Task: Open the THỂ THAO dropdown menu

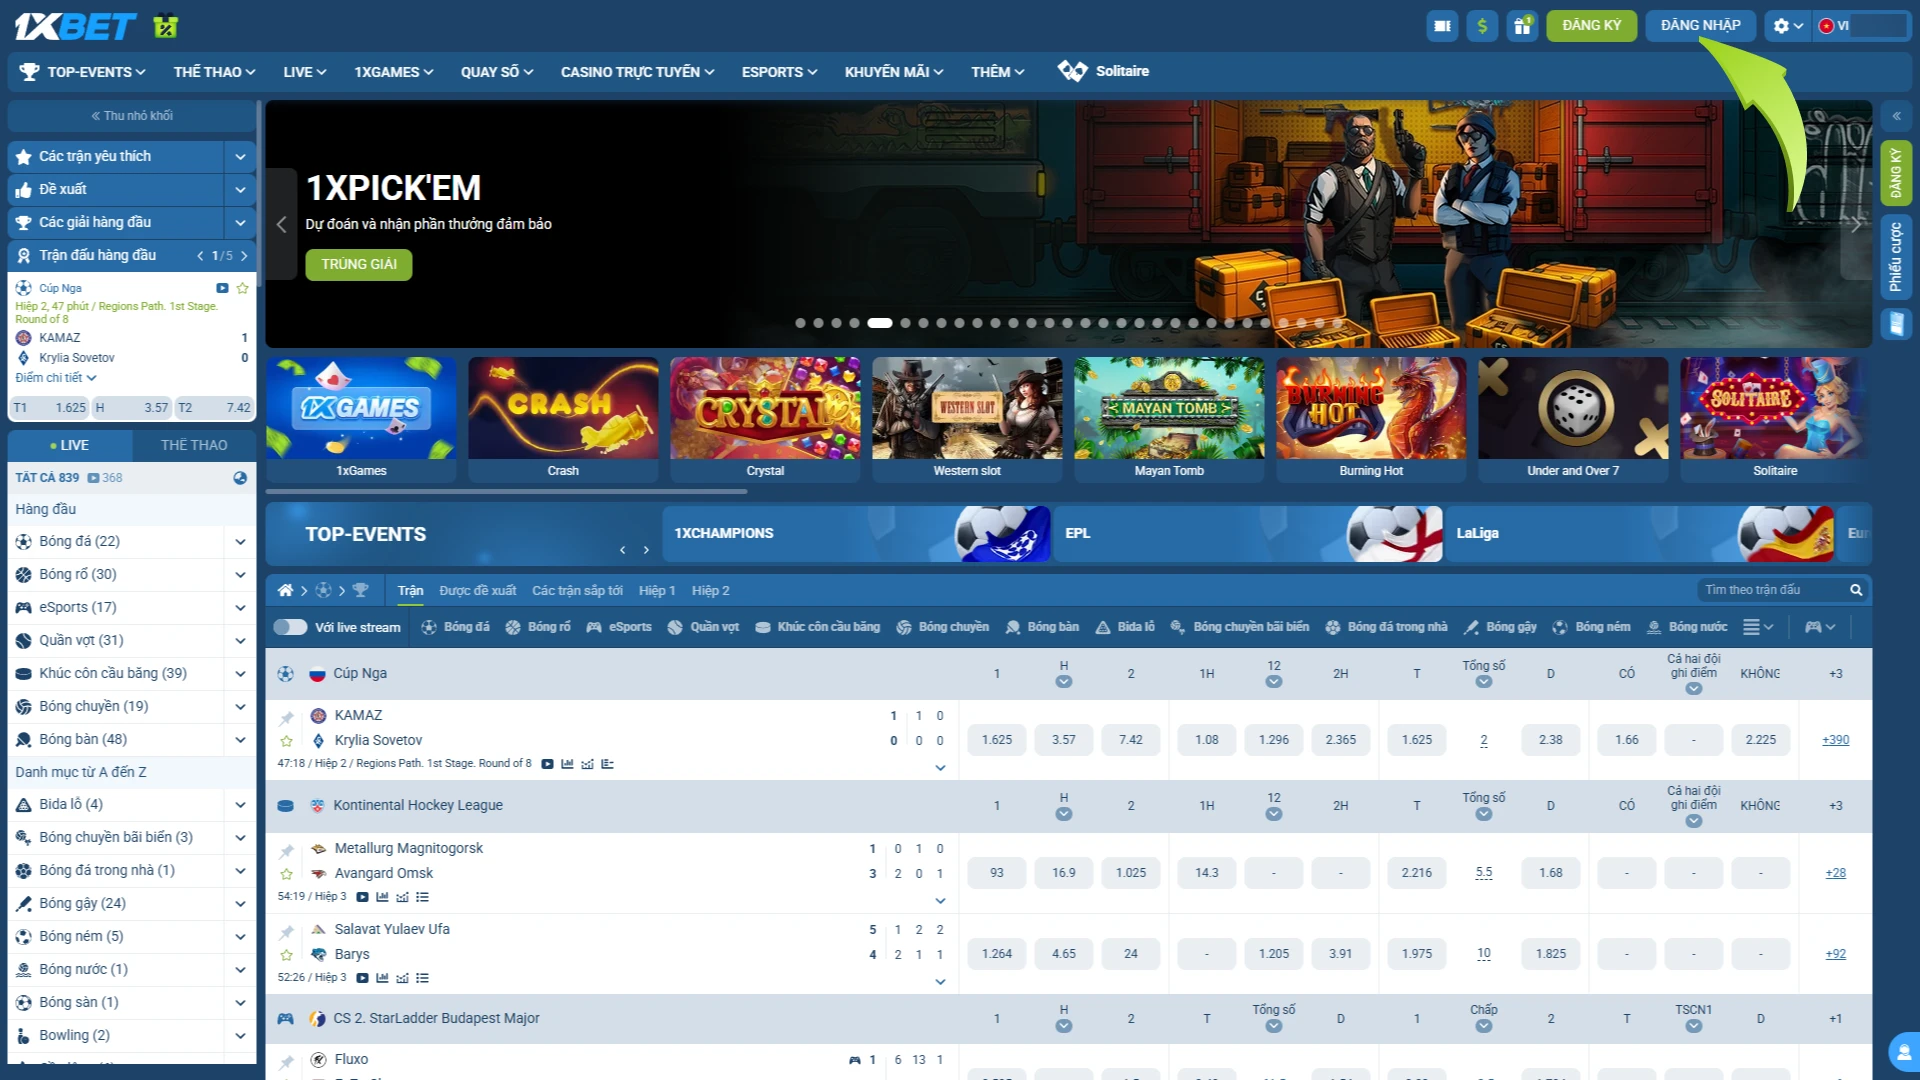Action: point(214,72)
